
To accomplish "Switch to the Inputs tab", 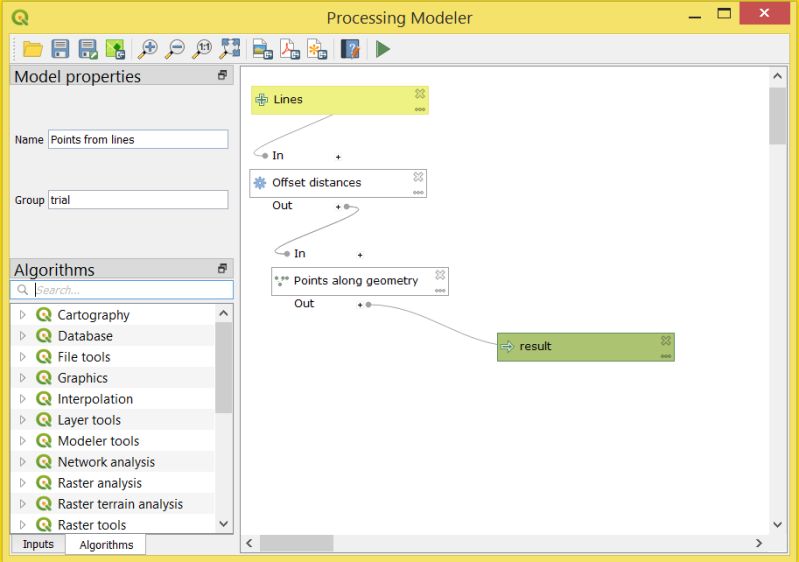I will click(38, 544).
